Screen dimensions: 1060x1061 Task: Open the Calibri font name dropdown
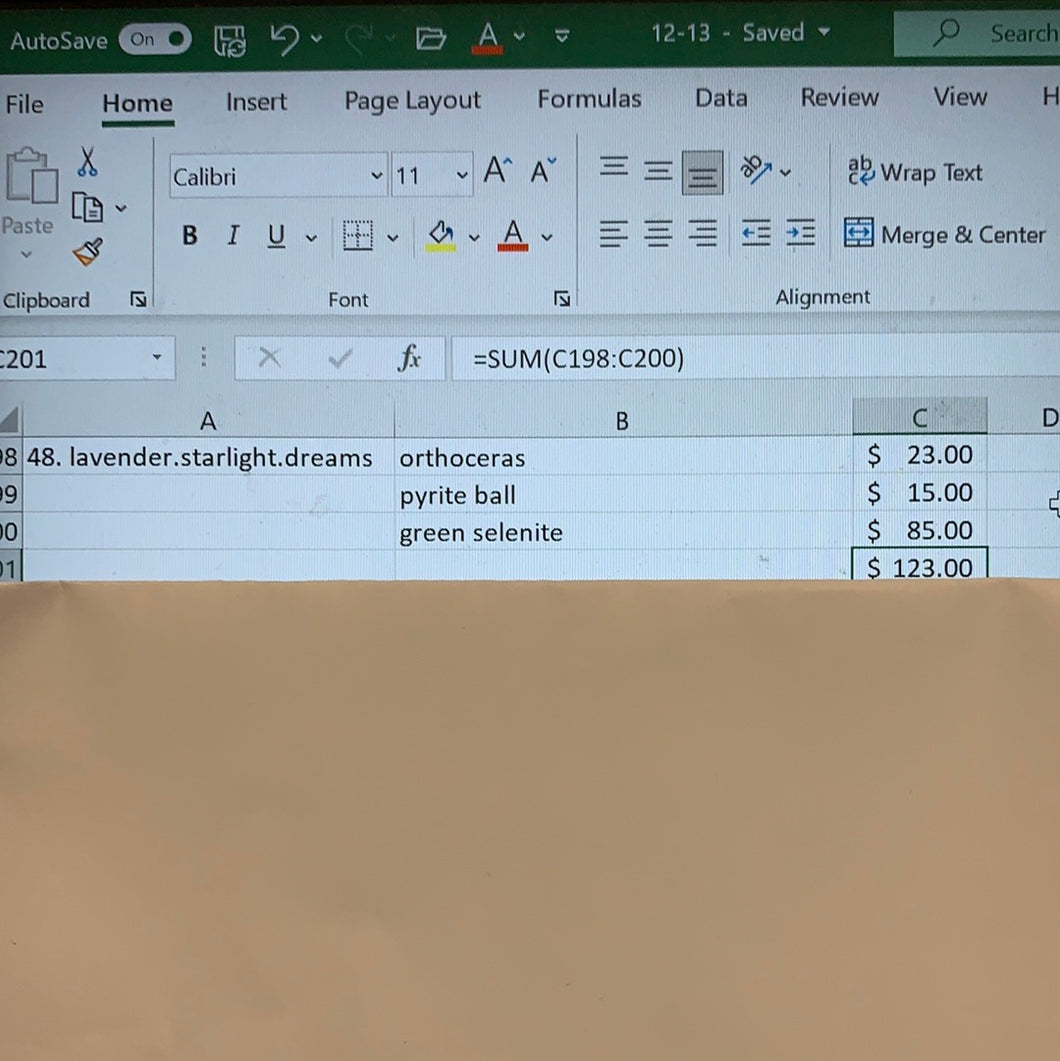pyautogui.click(x=377, y=176)
